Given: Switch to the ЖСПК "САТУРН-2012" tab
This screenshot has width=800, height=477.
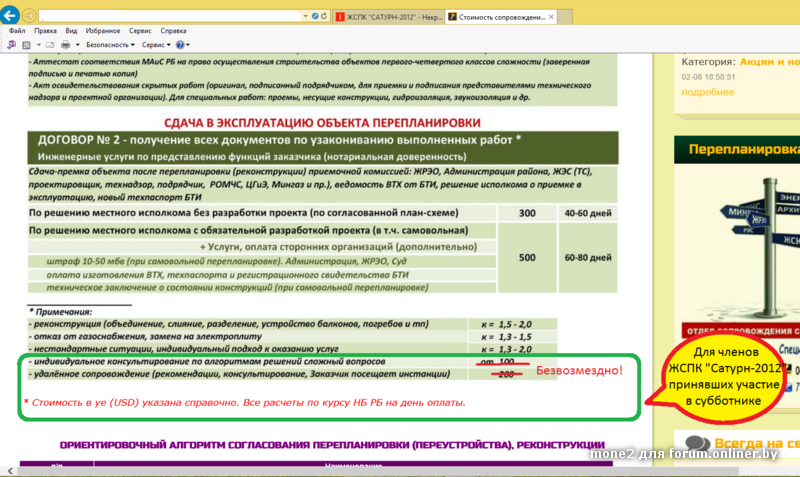Looking at the screenshot, I should point(389,17).
